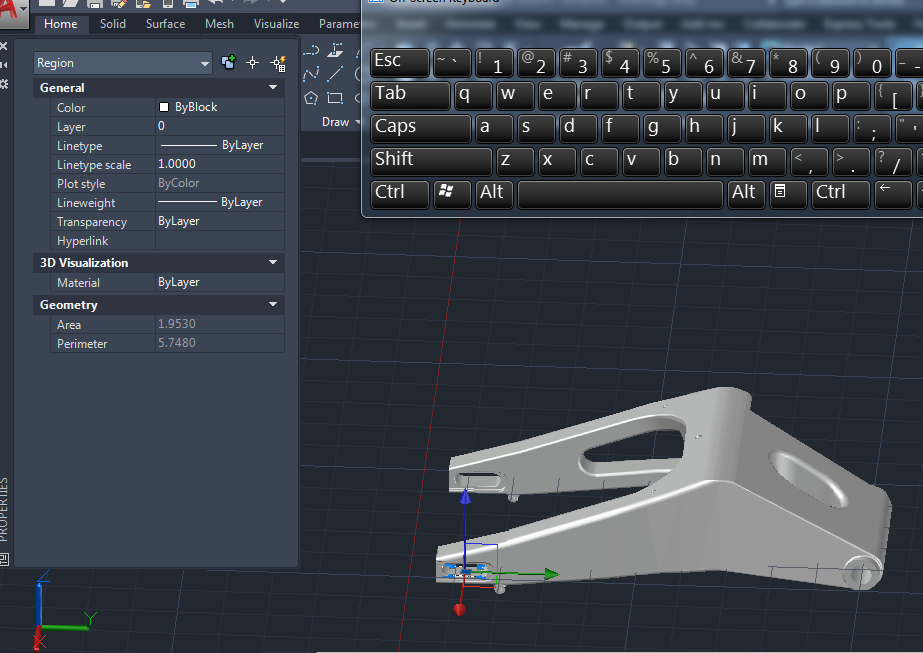This screenshot has width=923, height=653.
Task: Select the Planar Surface tool icon
Action: 335,51
